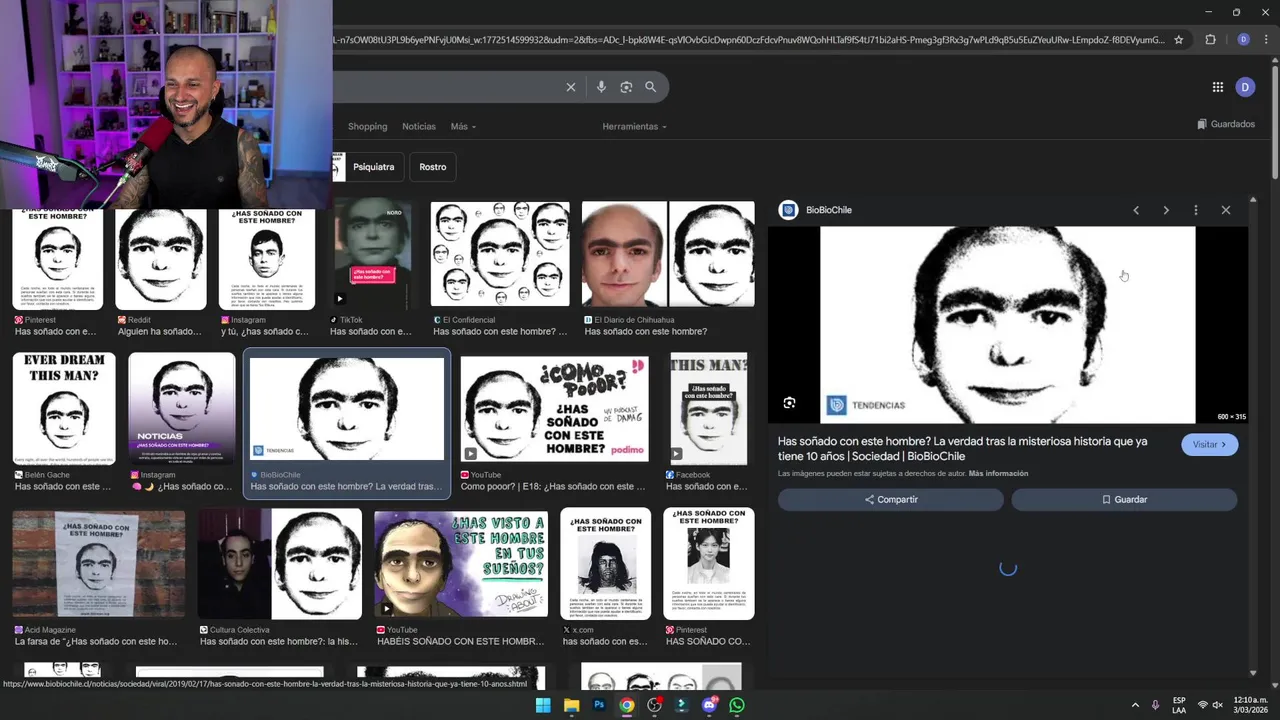Open the volume muted speaker icon
Screen dimensions: 1280x720
1218,705
